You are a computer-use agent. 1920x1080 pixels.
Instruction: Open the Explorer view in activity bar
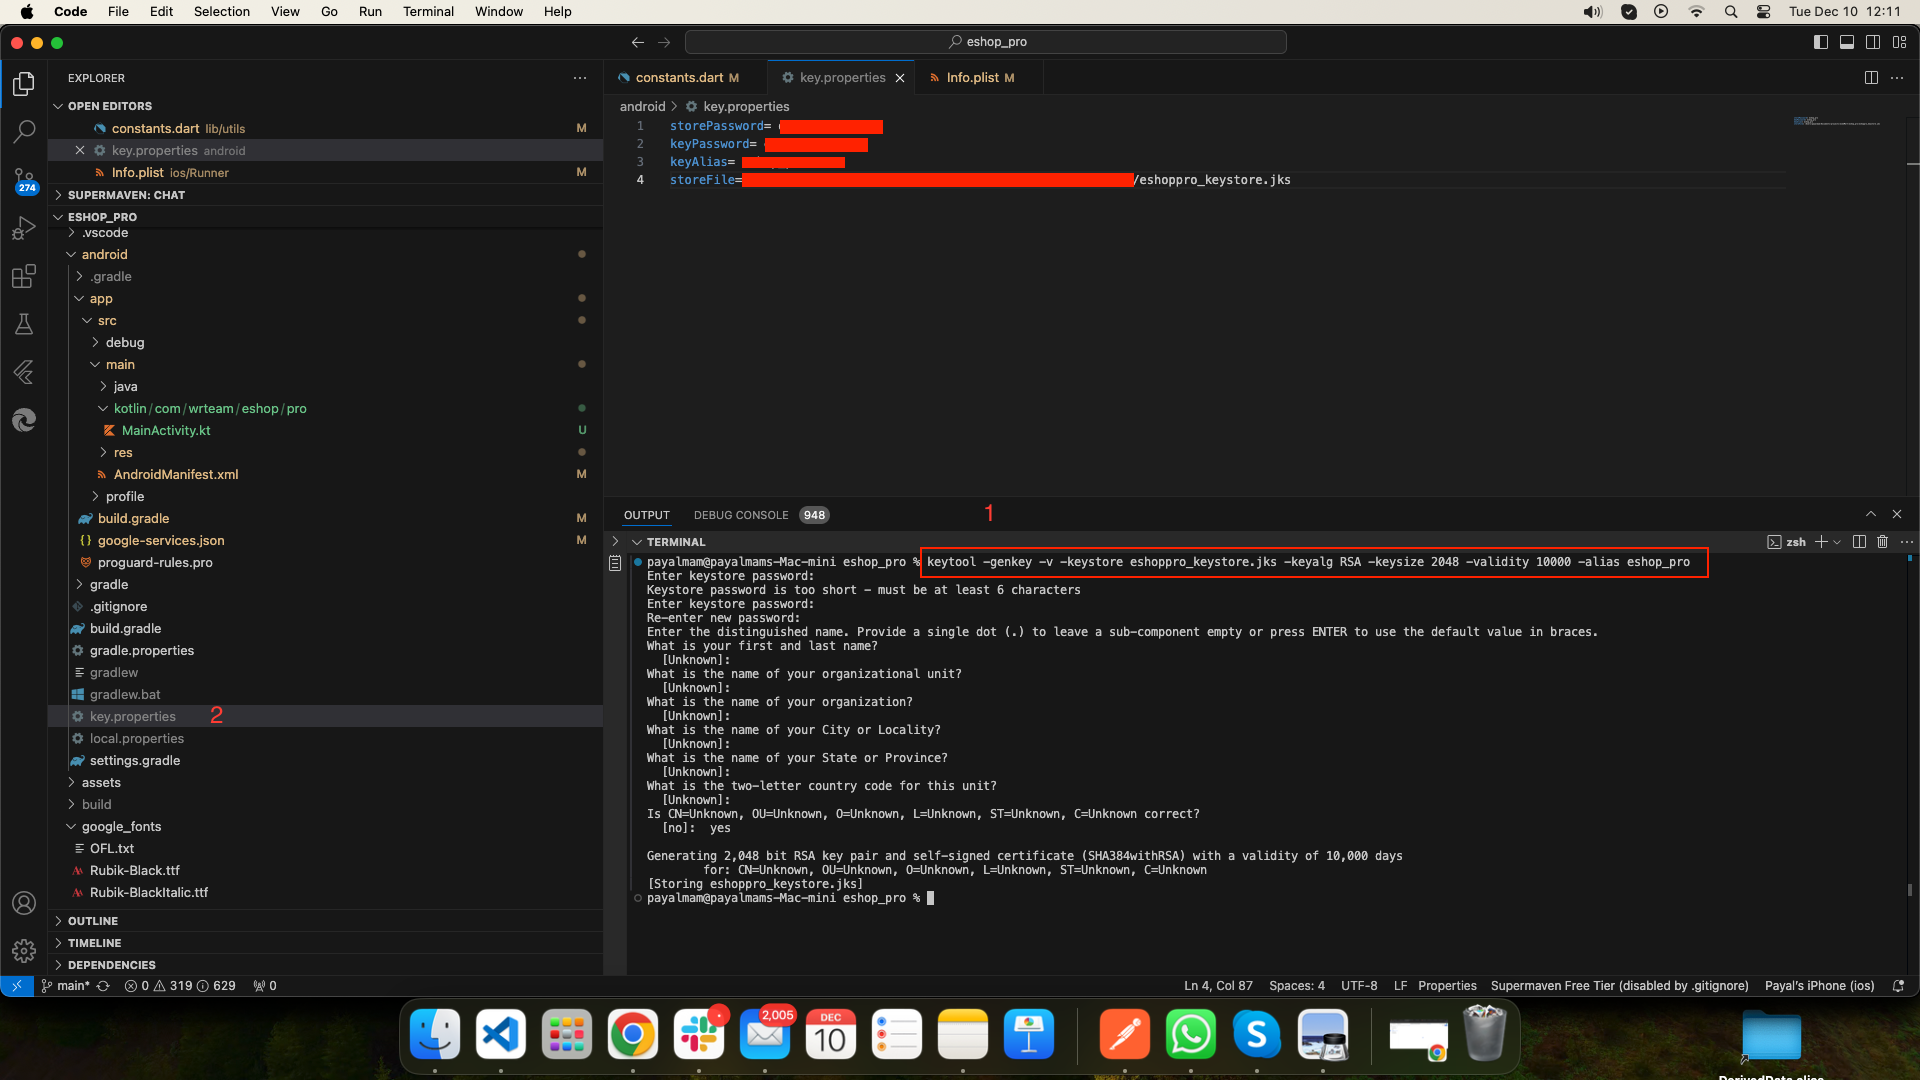[x=24, y=84]
